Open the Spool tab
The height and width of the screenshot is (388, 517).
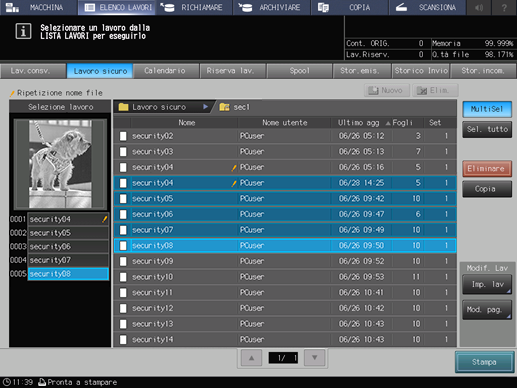(x=299, y=71)
